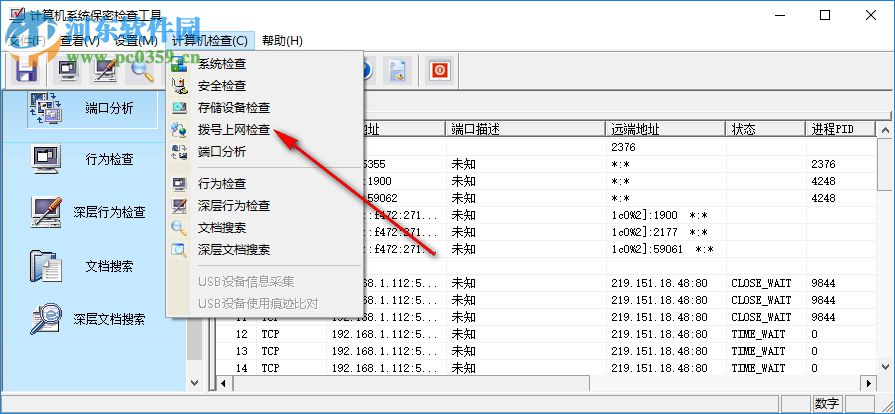Open the 文件(F) menu
The image size is (895, 414).
click(29, 41)
